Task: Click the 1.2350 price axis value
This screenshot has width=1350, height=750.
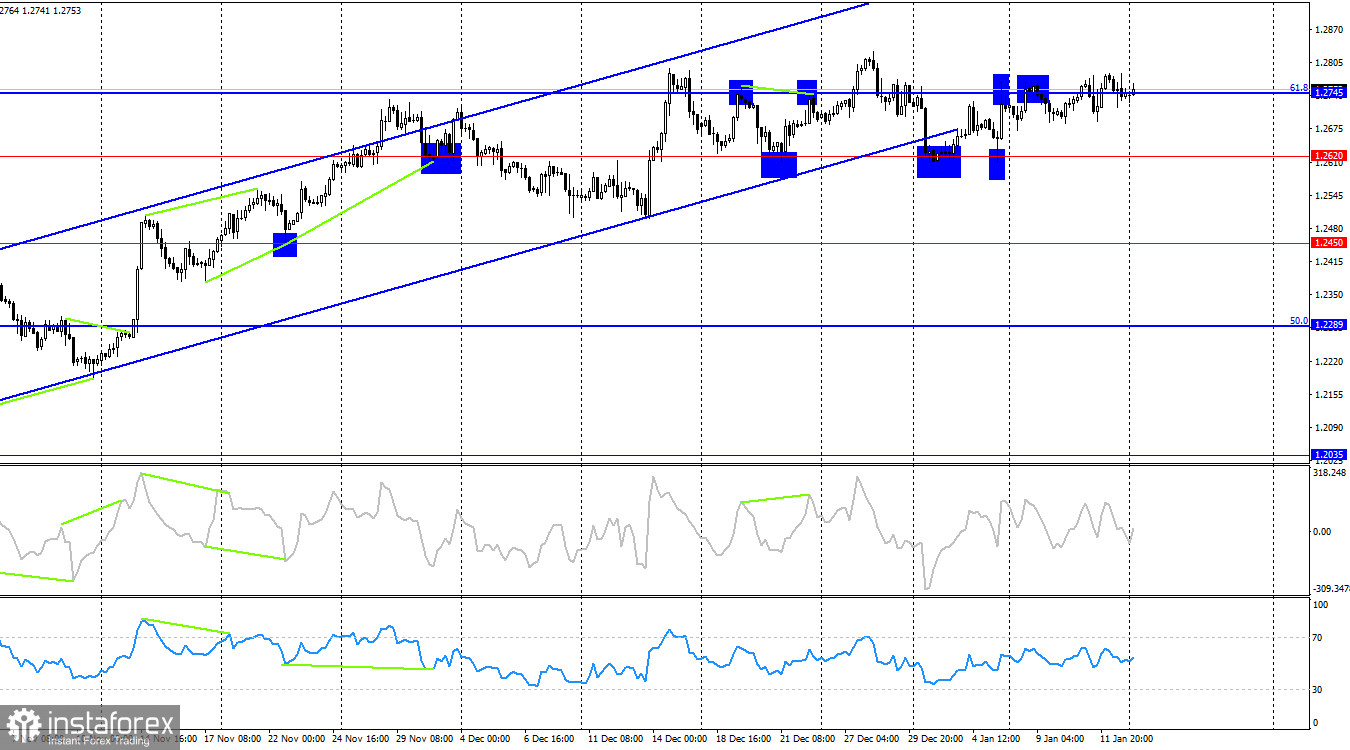Action: [x=1329, y=295]
